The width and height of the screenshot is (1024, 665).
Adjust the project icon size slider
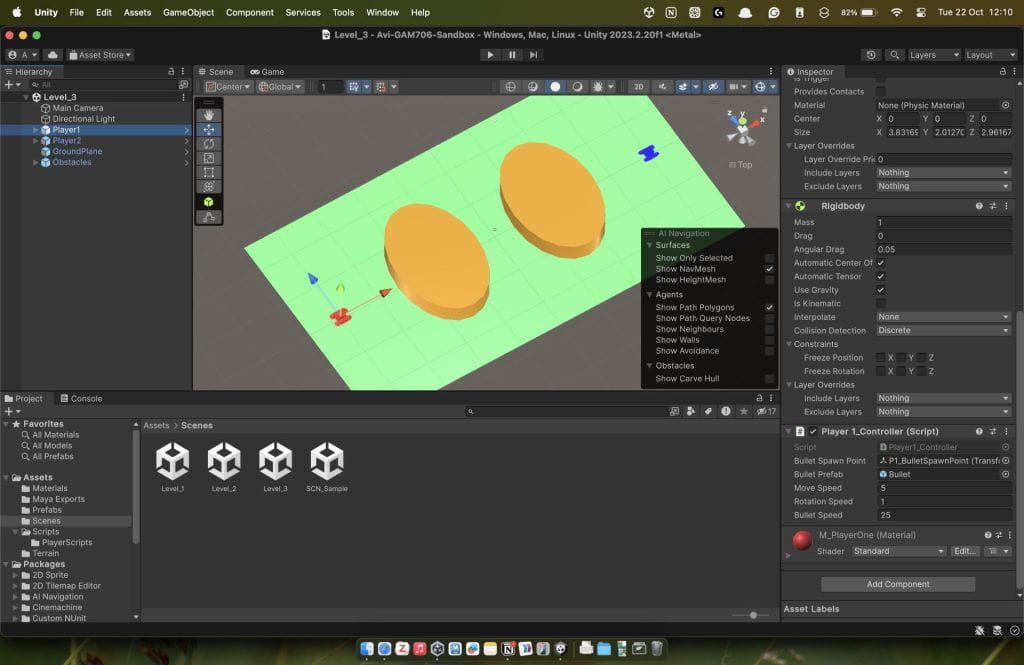pyautogui.click(x=753, y=615)
